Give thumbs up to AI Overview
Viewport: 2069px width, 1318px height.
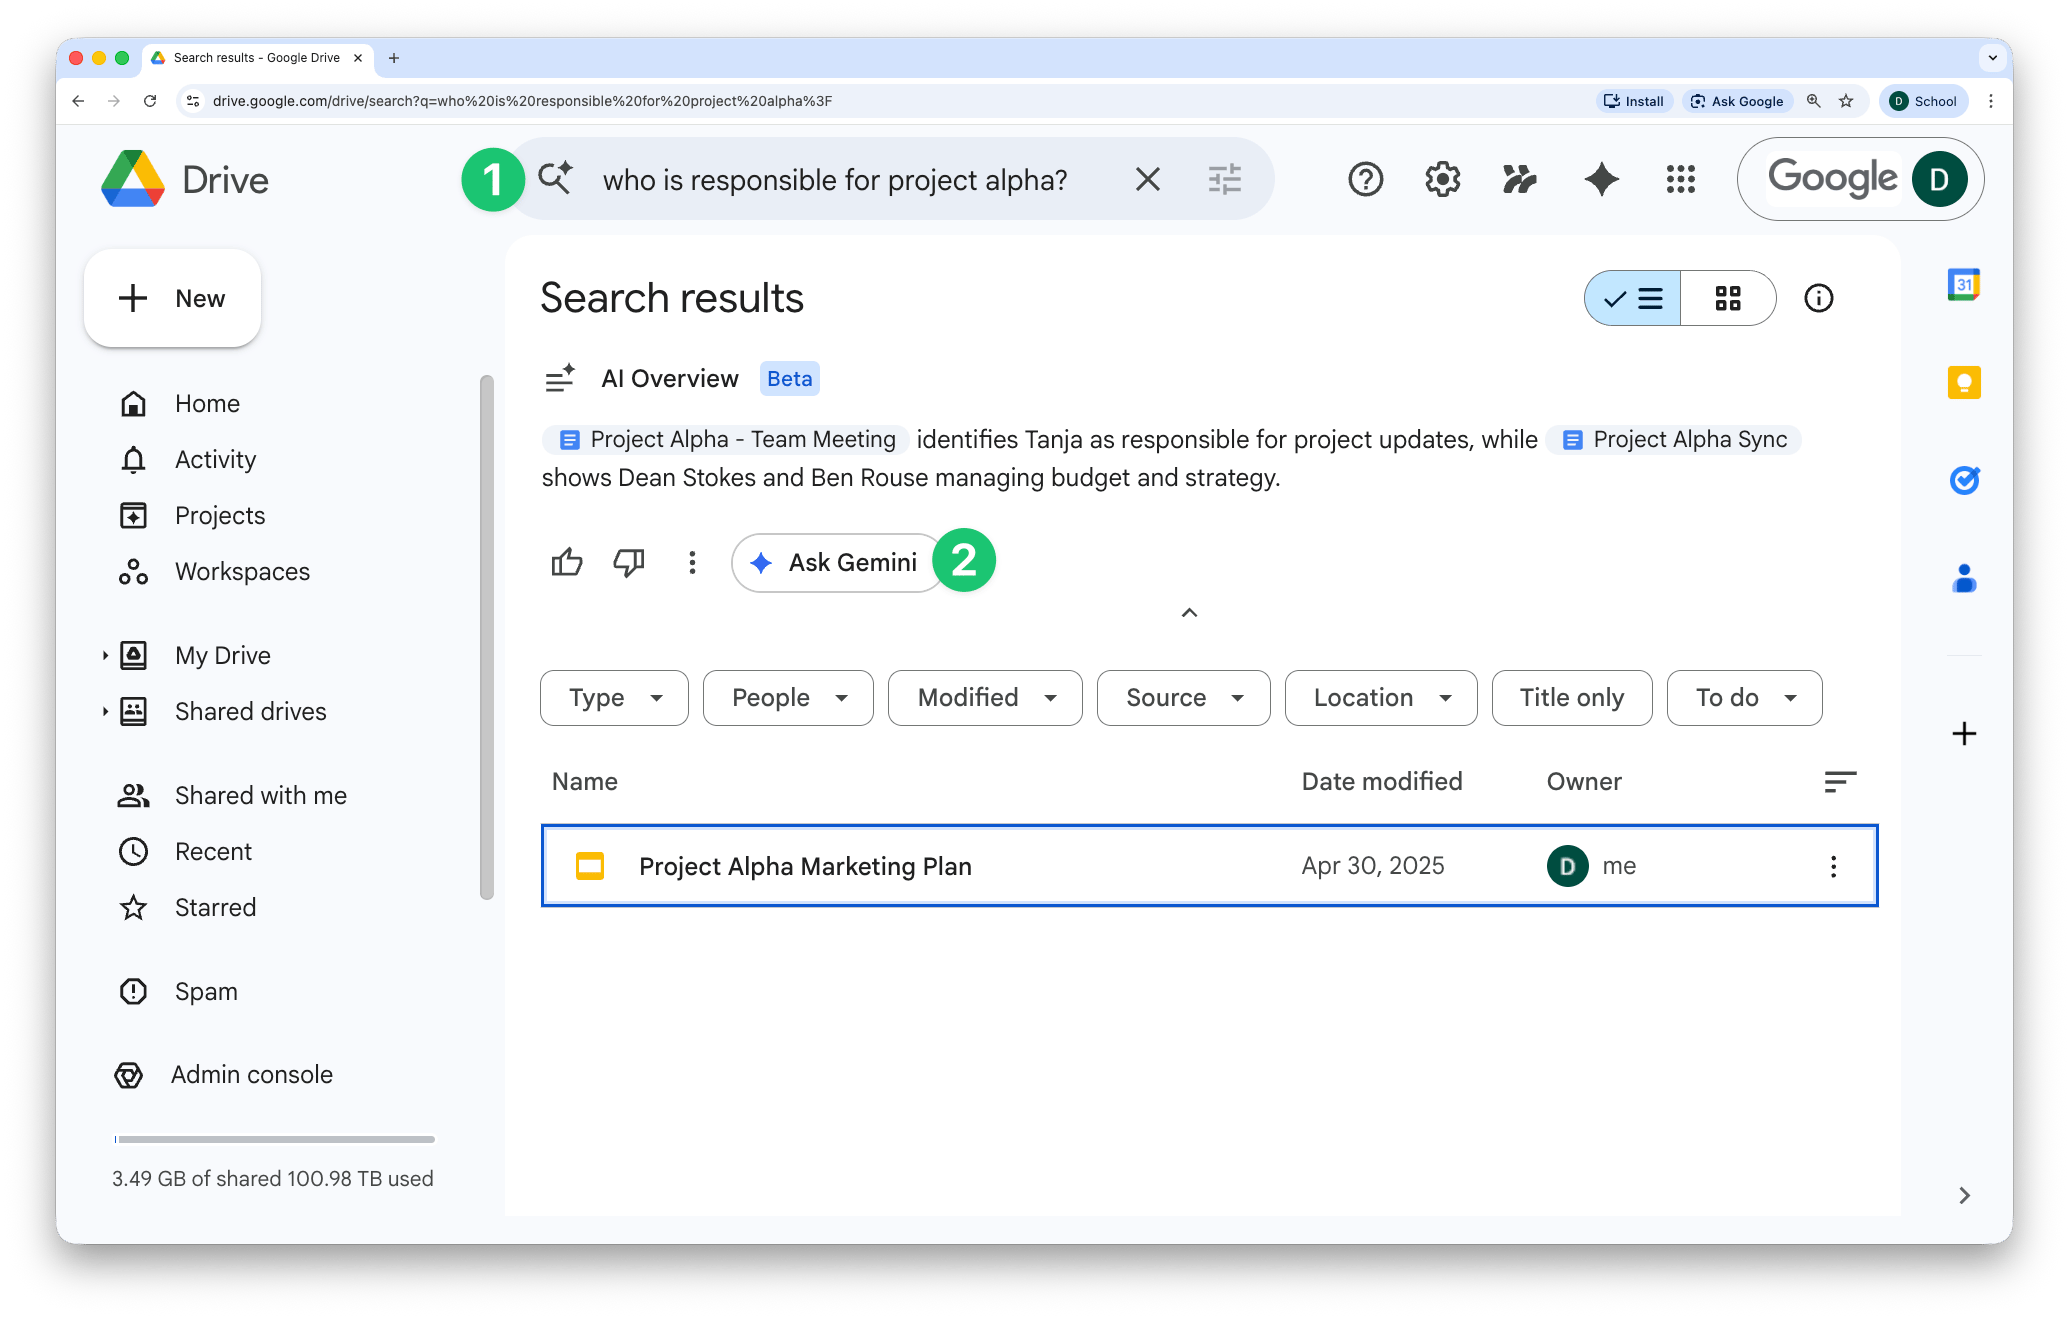[x=566, y=563]
